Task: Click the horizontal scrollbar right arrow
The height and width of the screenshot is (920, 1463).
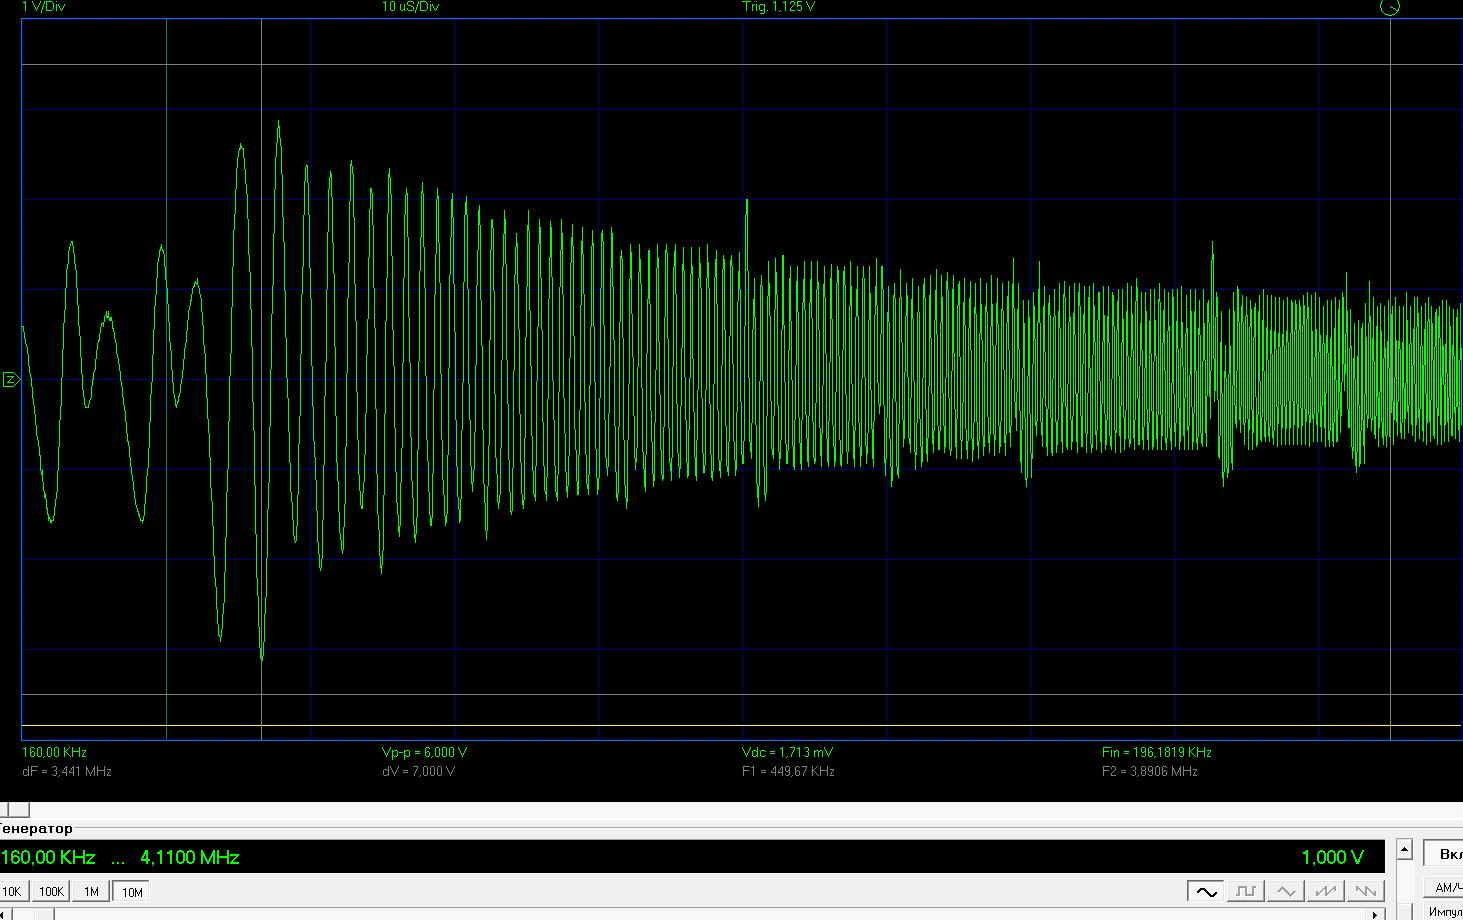Action: pos(1376,913)
